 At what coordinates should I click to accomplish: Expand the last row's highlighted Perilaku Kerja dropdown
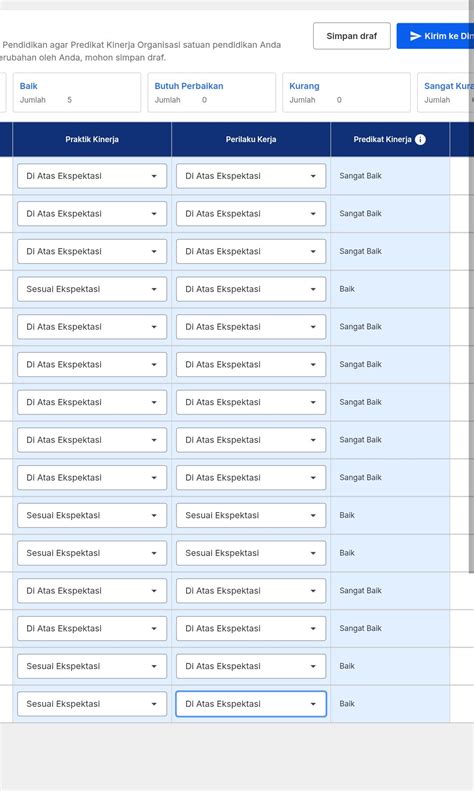click(x=251, y=704)
